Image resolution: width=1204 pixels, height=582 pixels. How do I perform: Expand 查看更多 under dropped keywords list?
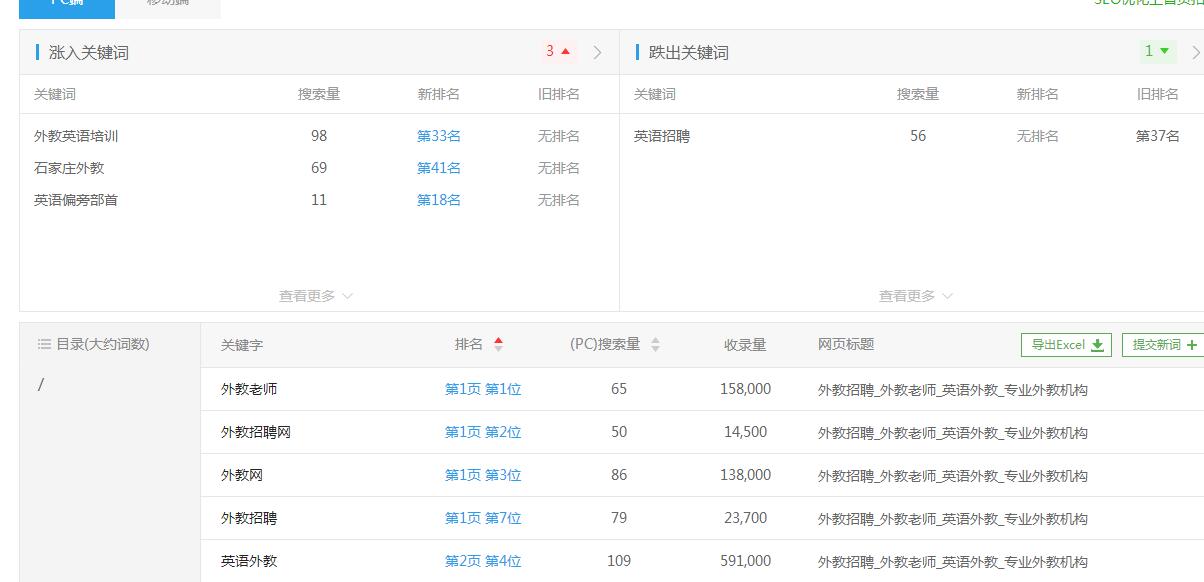point(916,296)
